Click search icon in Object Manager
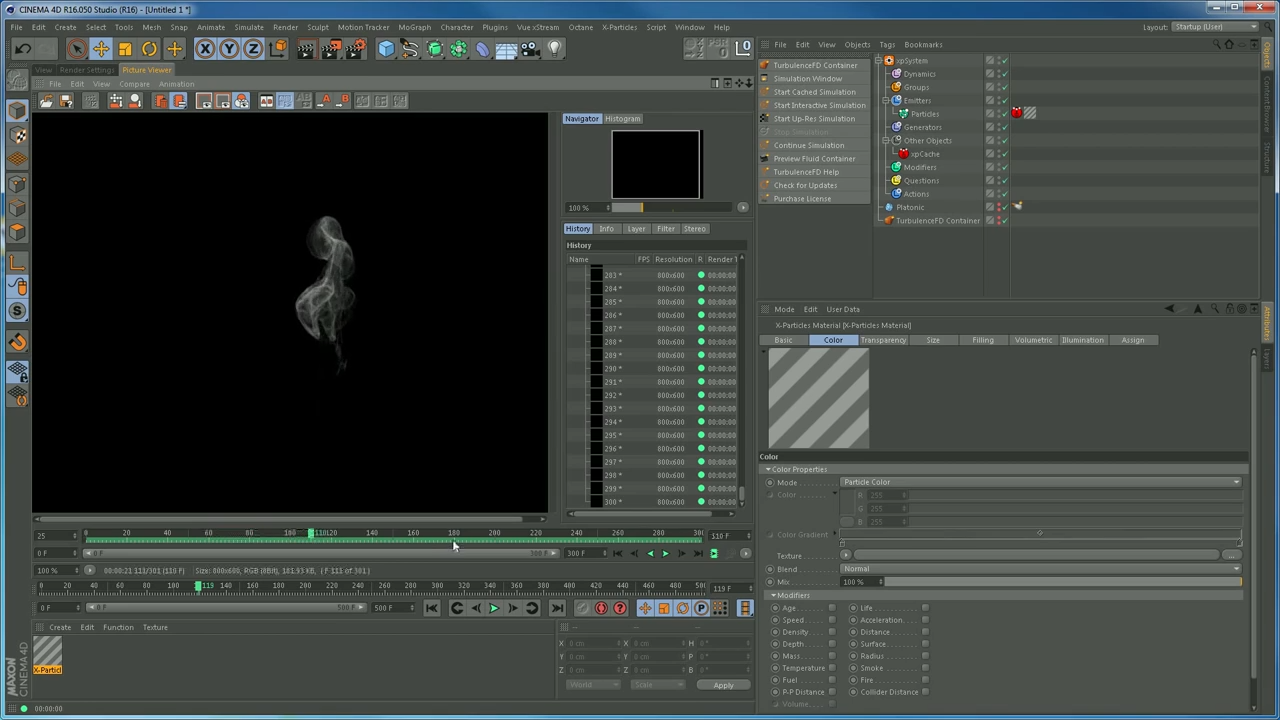Viewport: 1280px width, 720px height. pyautogui.click(x=1216, y=44)
